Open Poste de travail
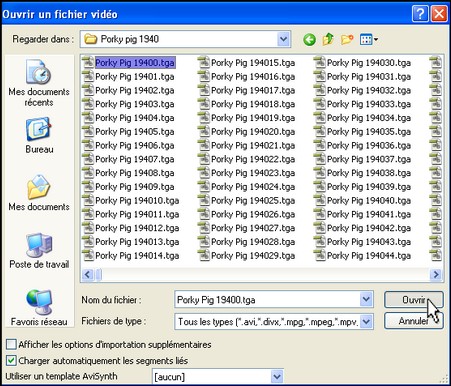The image size is (451, 386). 39,251
